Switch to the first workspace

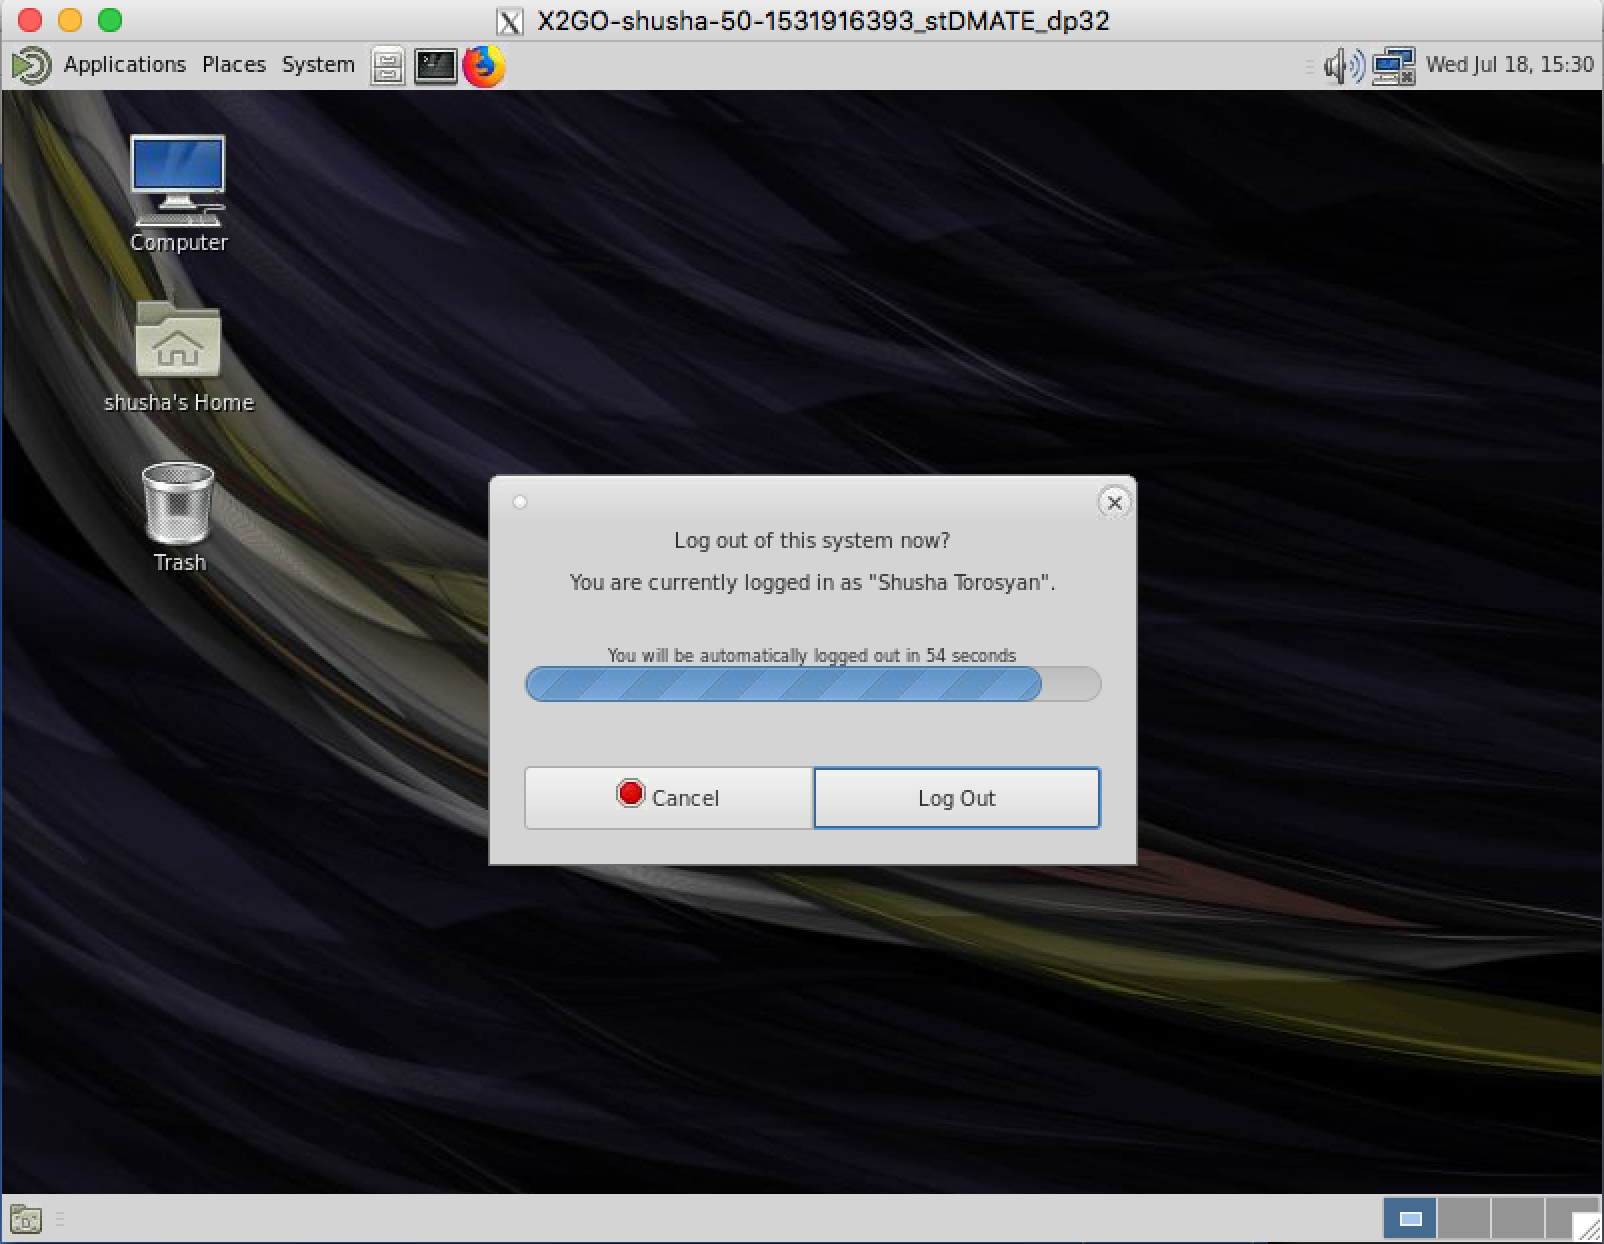[x=1410, y=1219]
